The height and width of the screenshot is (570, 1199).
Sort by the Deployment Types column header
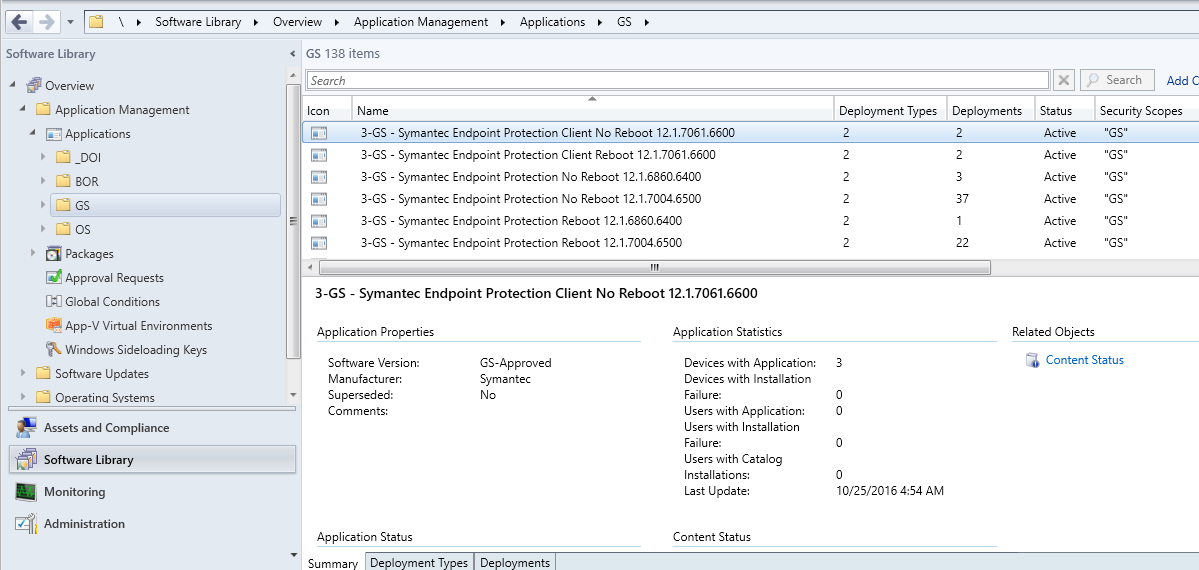(890, 111)
